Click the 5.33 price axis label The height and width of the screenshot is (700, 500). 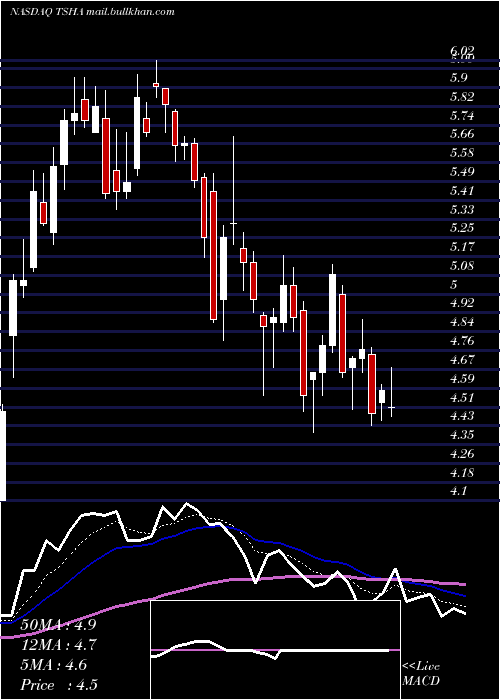click(x=462, y=209)
